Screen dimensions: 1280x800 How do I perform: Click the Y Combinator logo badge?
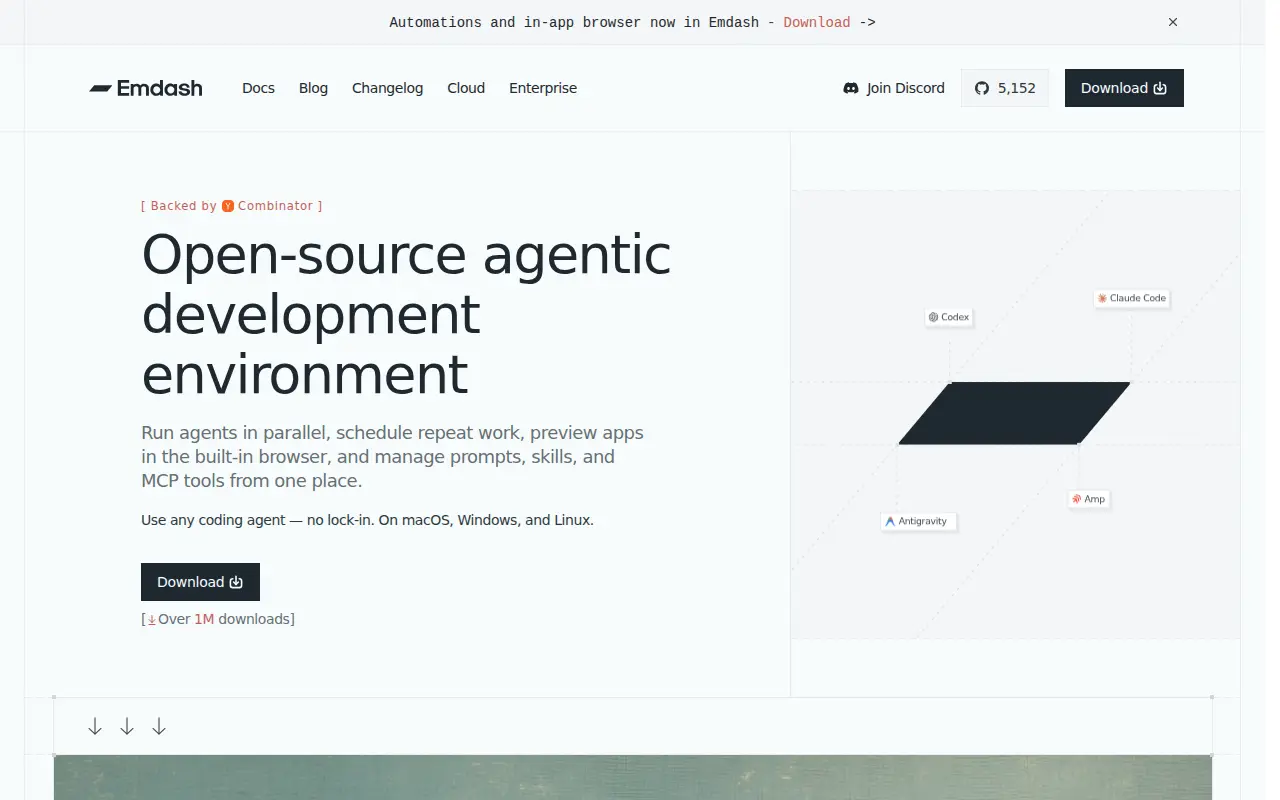(x=228, y=206)
